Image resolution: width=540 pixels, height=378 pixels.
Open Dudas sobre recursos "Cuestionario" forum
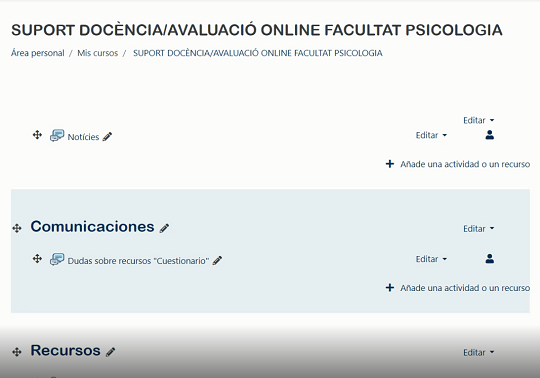coord(138,261)
